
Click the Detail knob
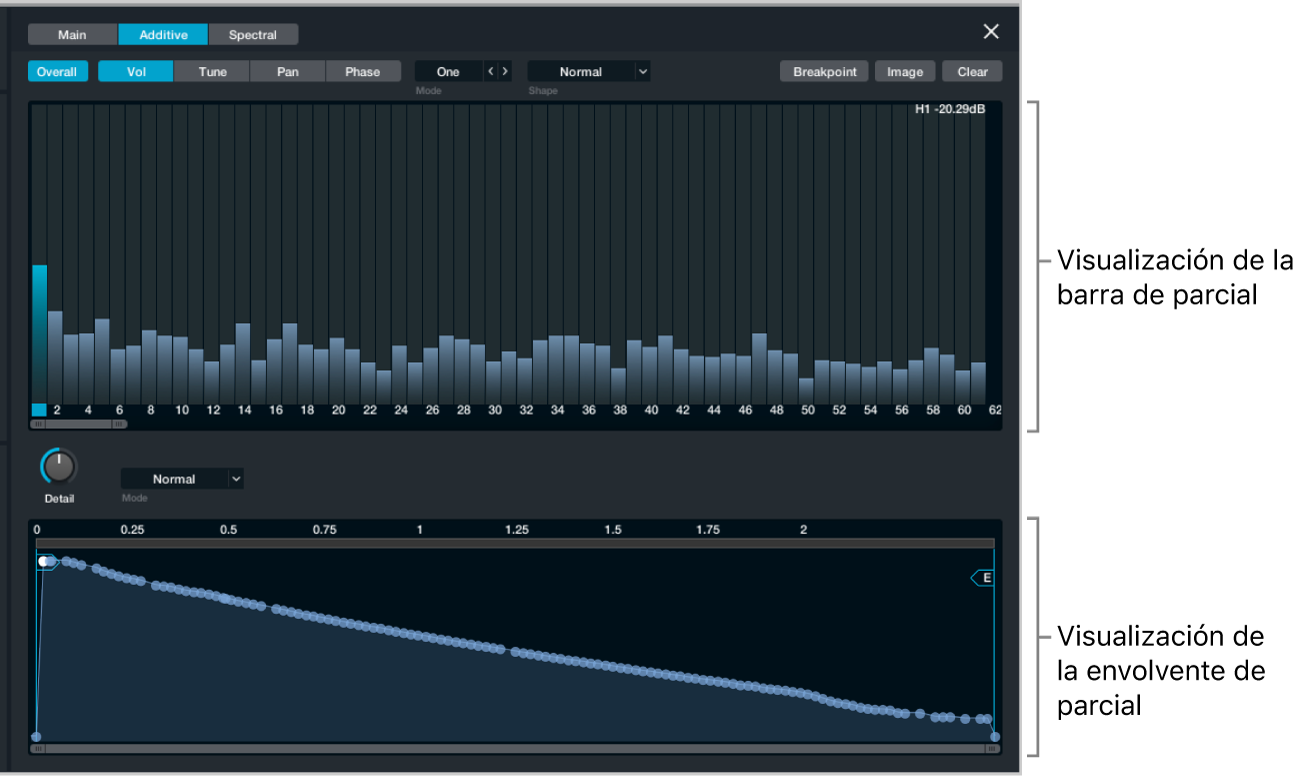pyautogui.click(x=59, y=466)
